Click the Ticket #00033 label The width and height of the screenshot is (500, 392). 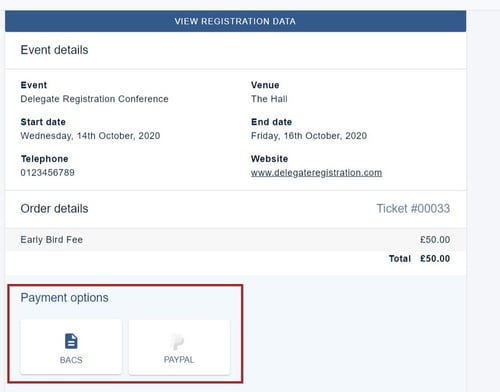413,209
